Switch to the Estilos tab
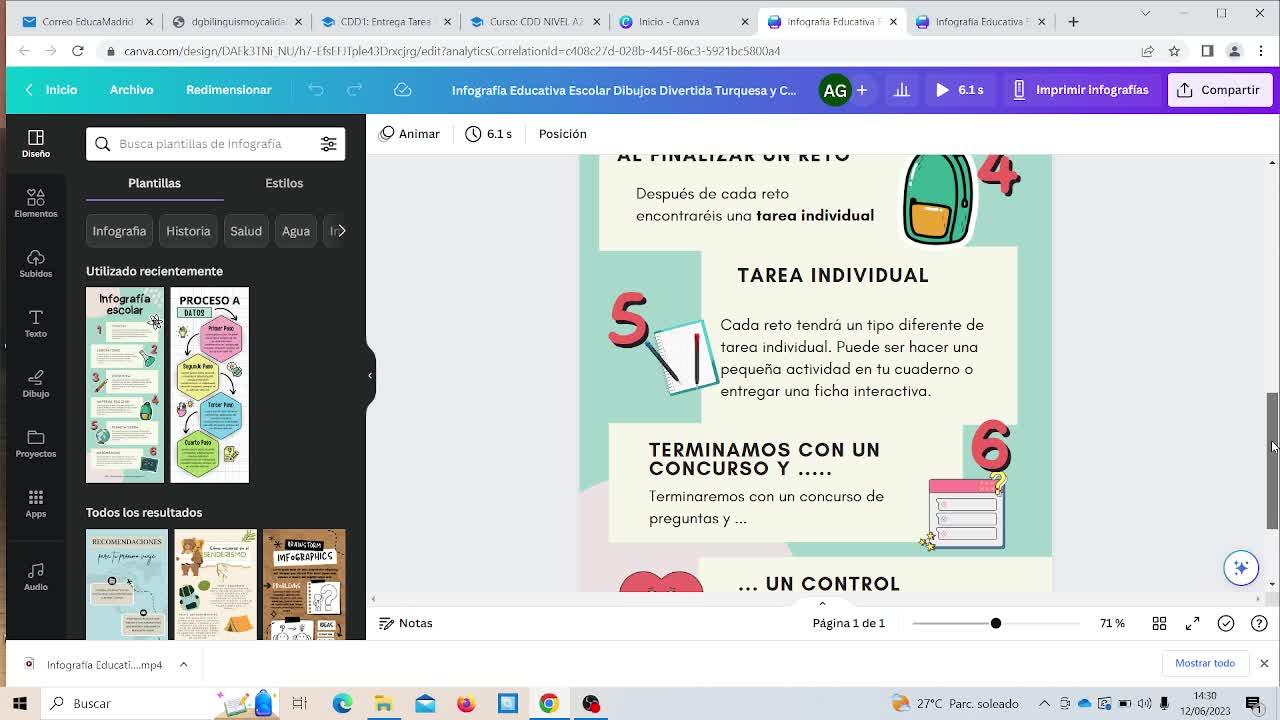The image size is (1280, 720). tap(284, 183)
